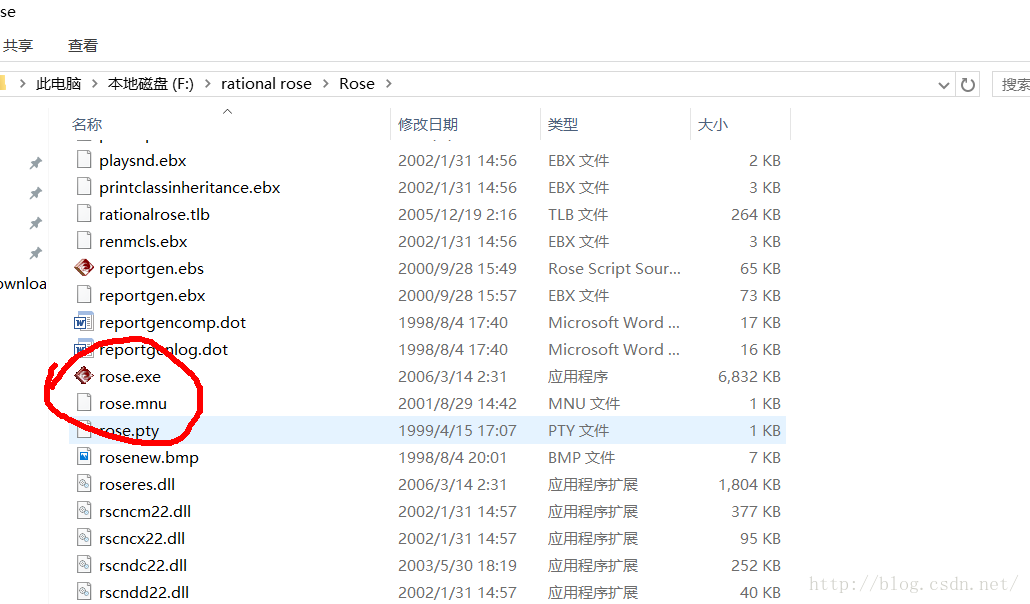Screen dimensions: 1030x604
Task: Select file name reportgenlog.dot
Action: coord(163,349)
